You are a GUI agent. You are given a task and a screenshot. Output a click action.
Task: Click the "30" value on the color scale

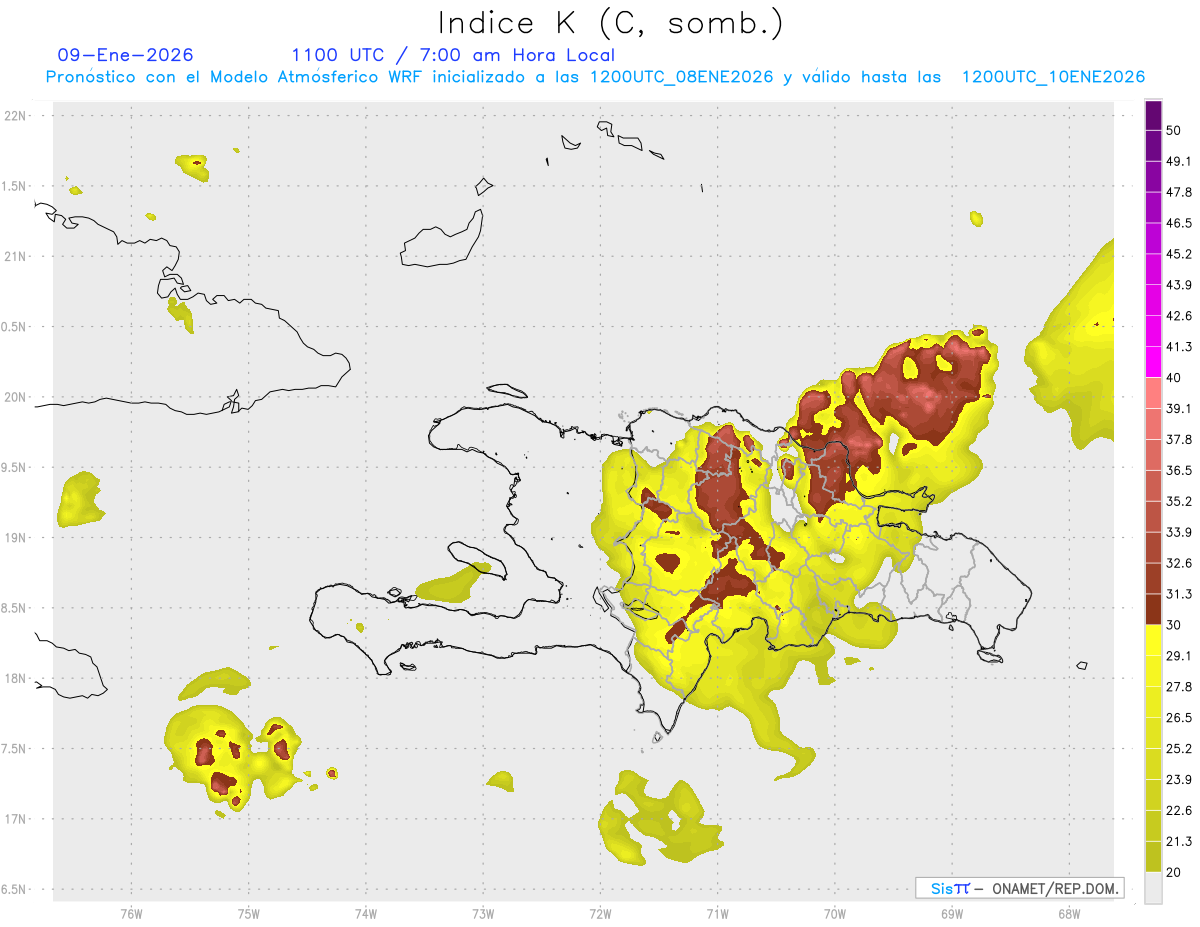(1174, 625)
